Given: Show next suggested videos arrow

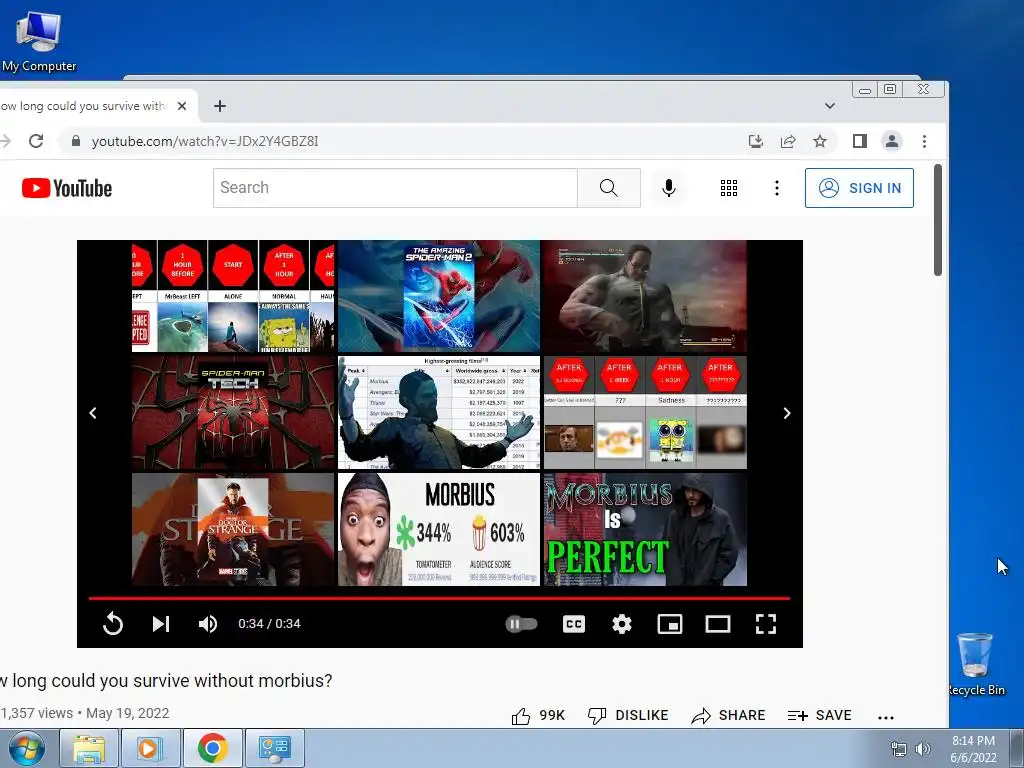Looking at the screenshot, I should [x=787, y=413].
